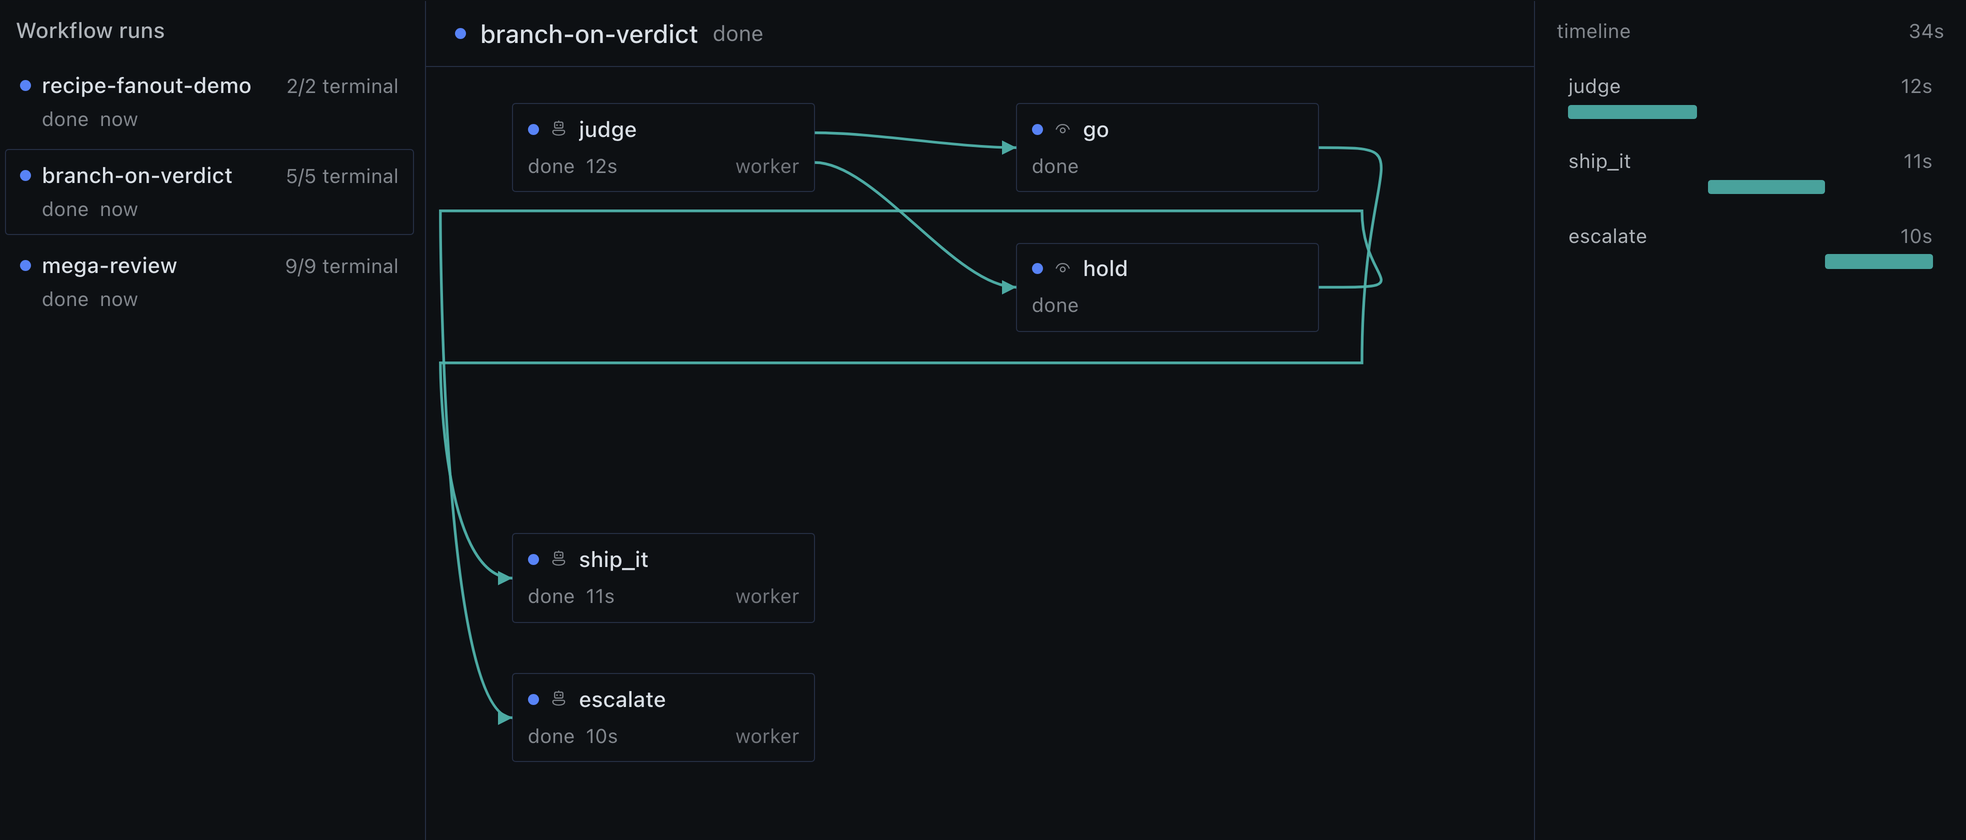Click the 10s duration in timeline

coord(1916,236)
